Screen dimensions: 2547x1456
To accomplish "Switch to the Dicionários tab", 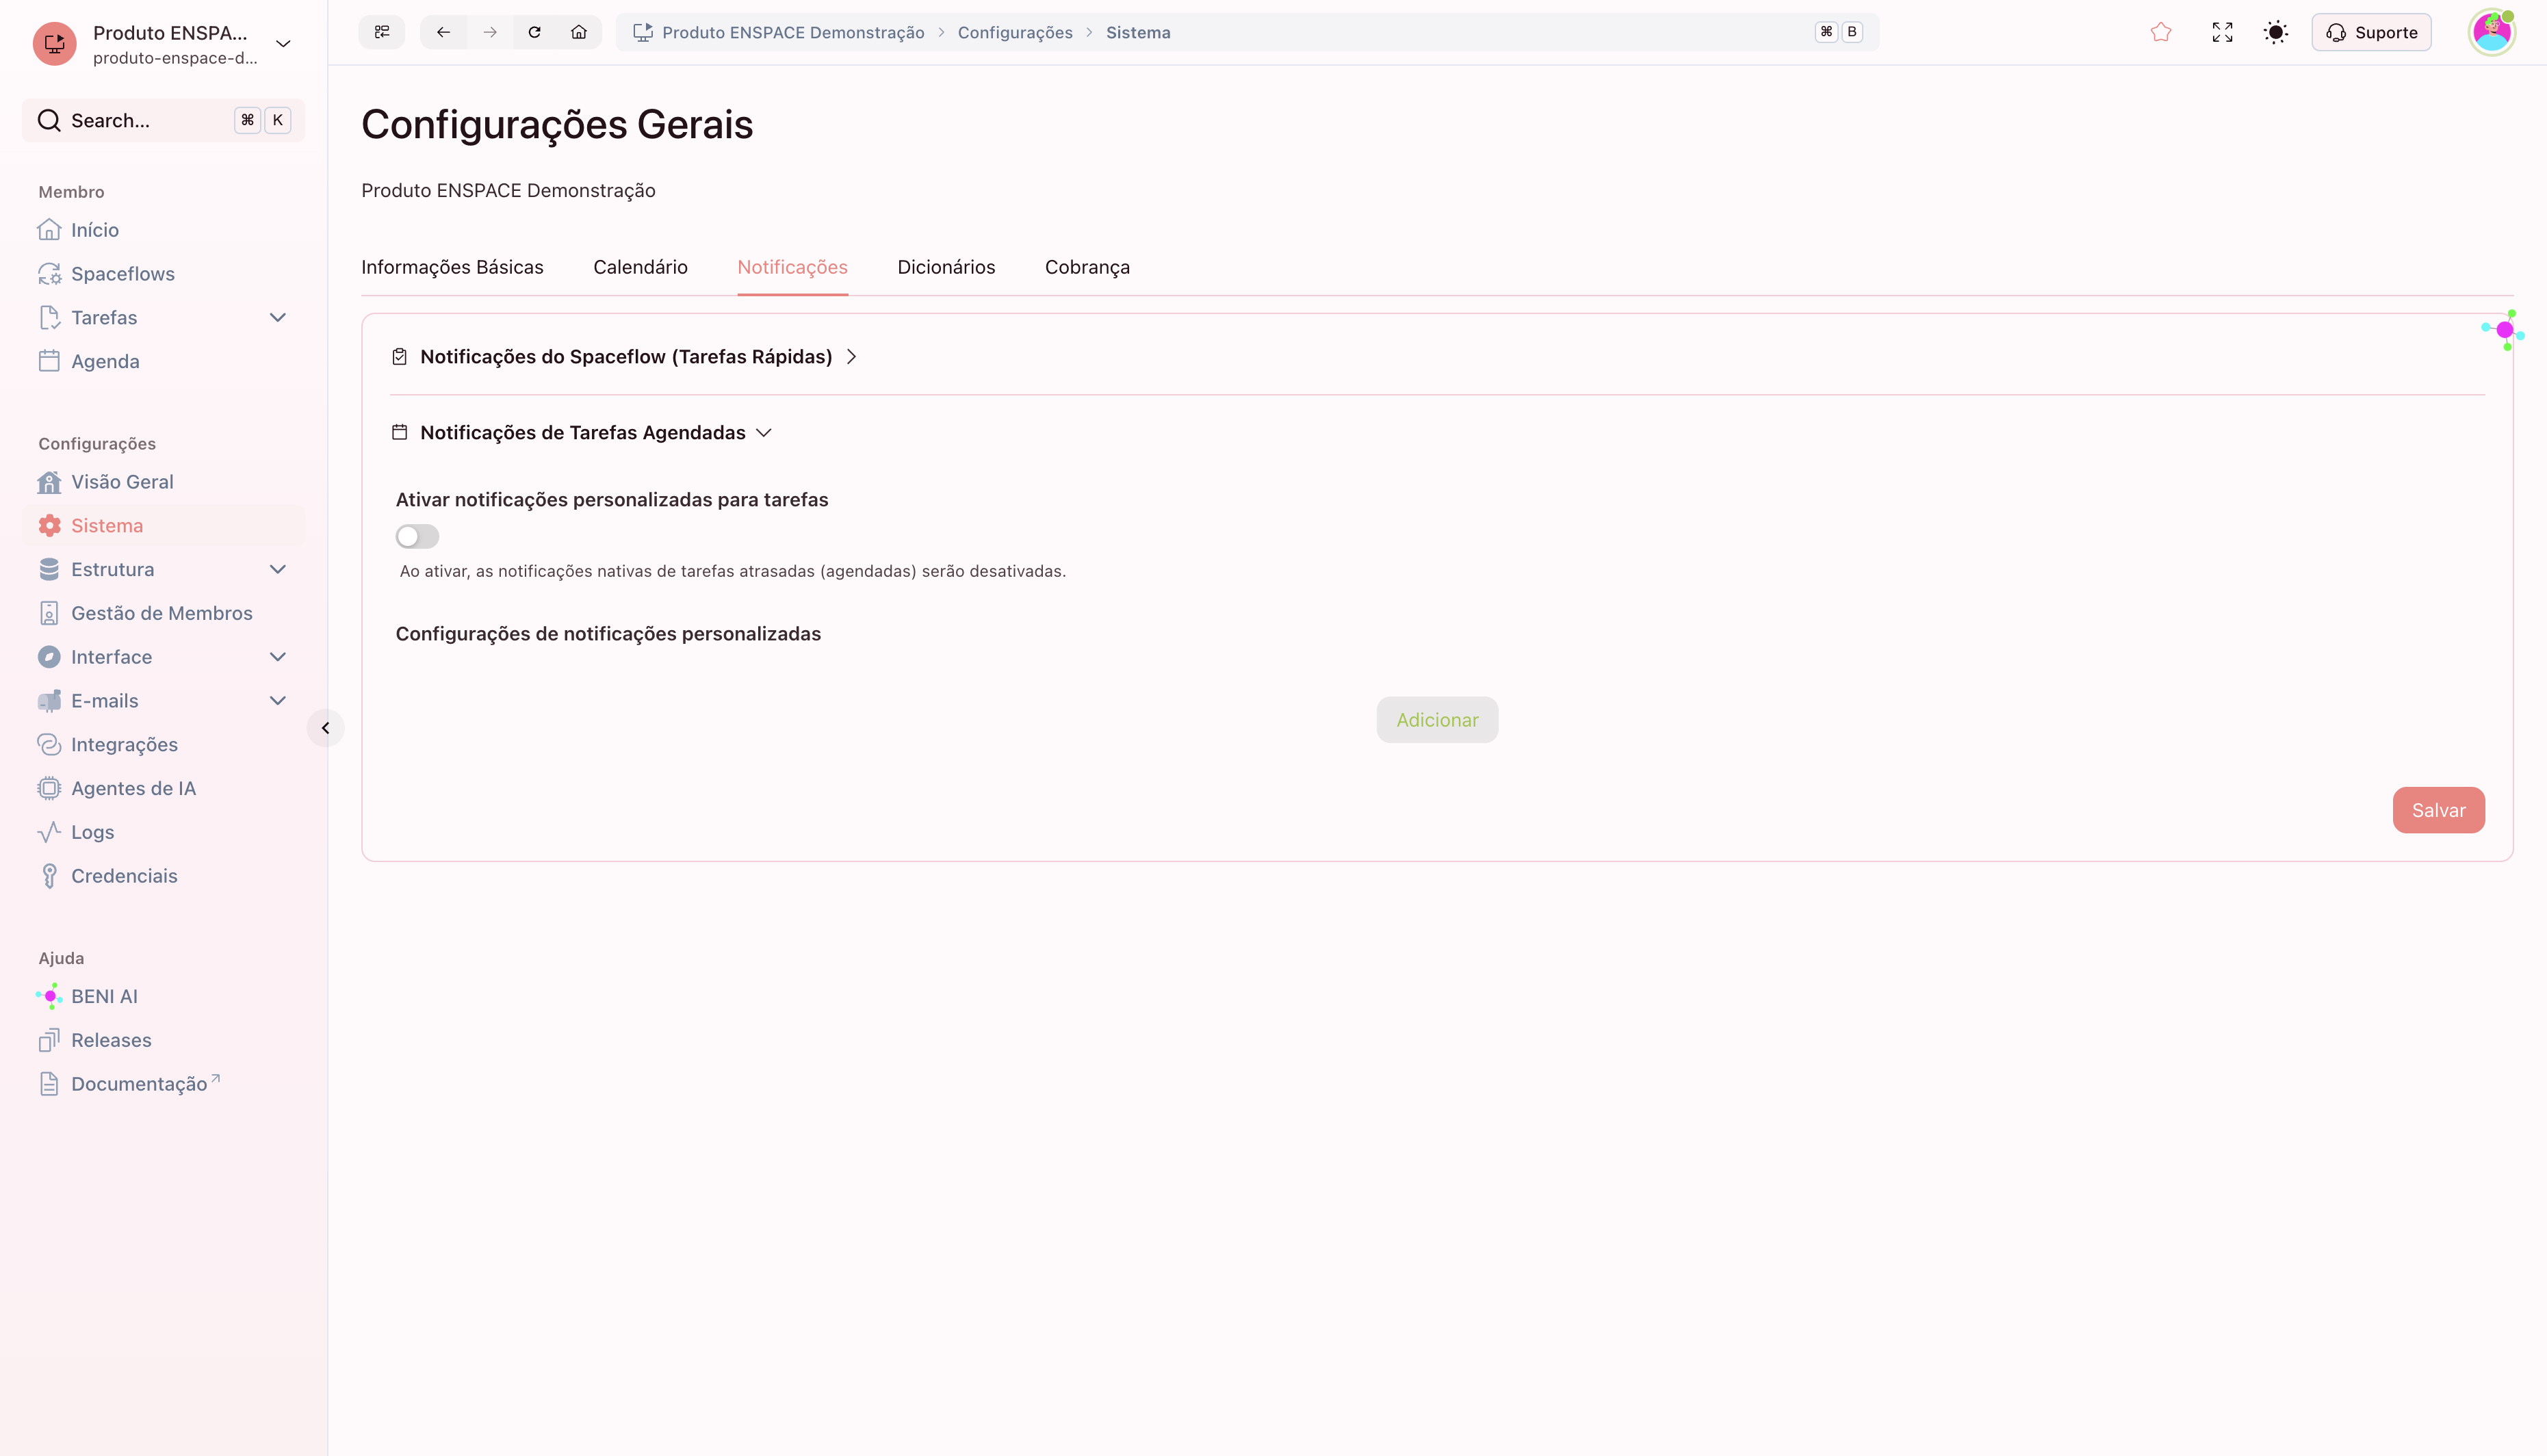I will tap(946, 267).
